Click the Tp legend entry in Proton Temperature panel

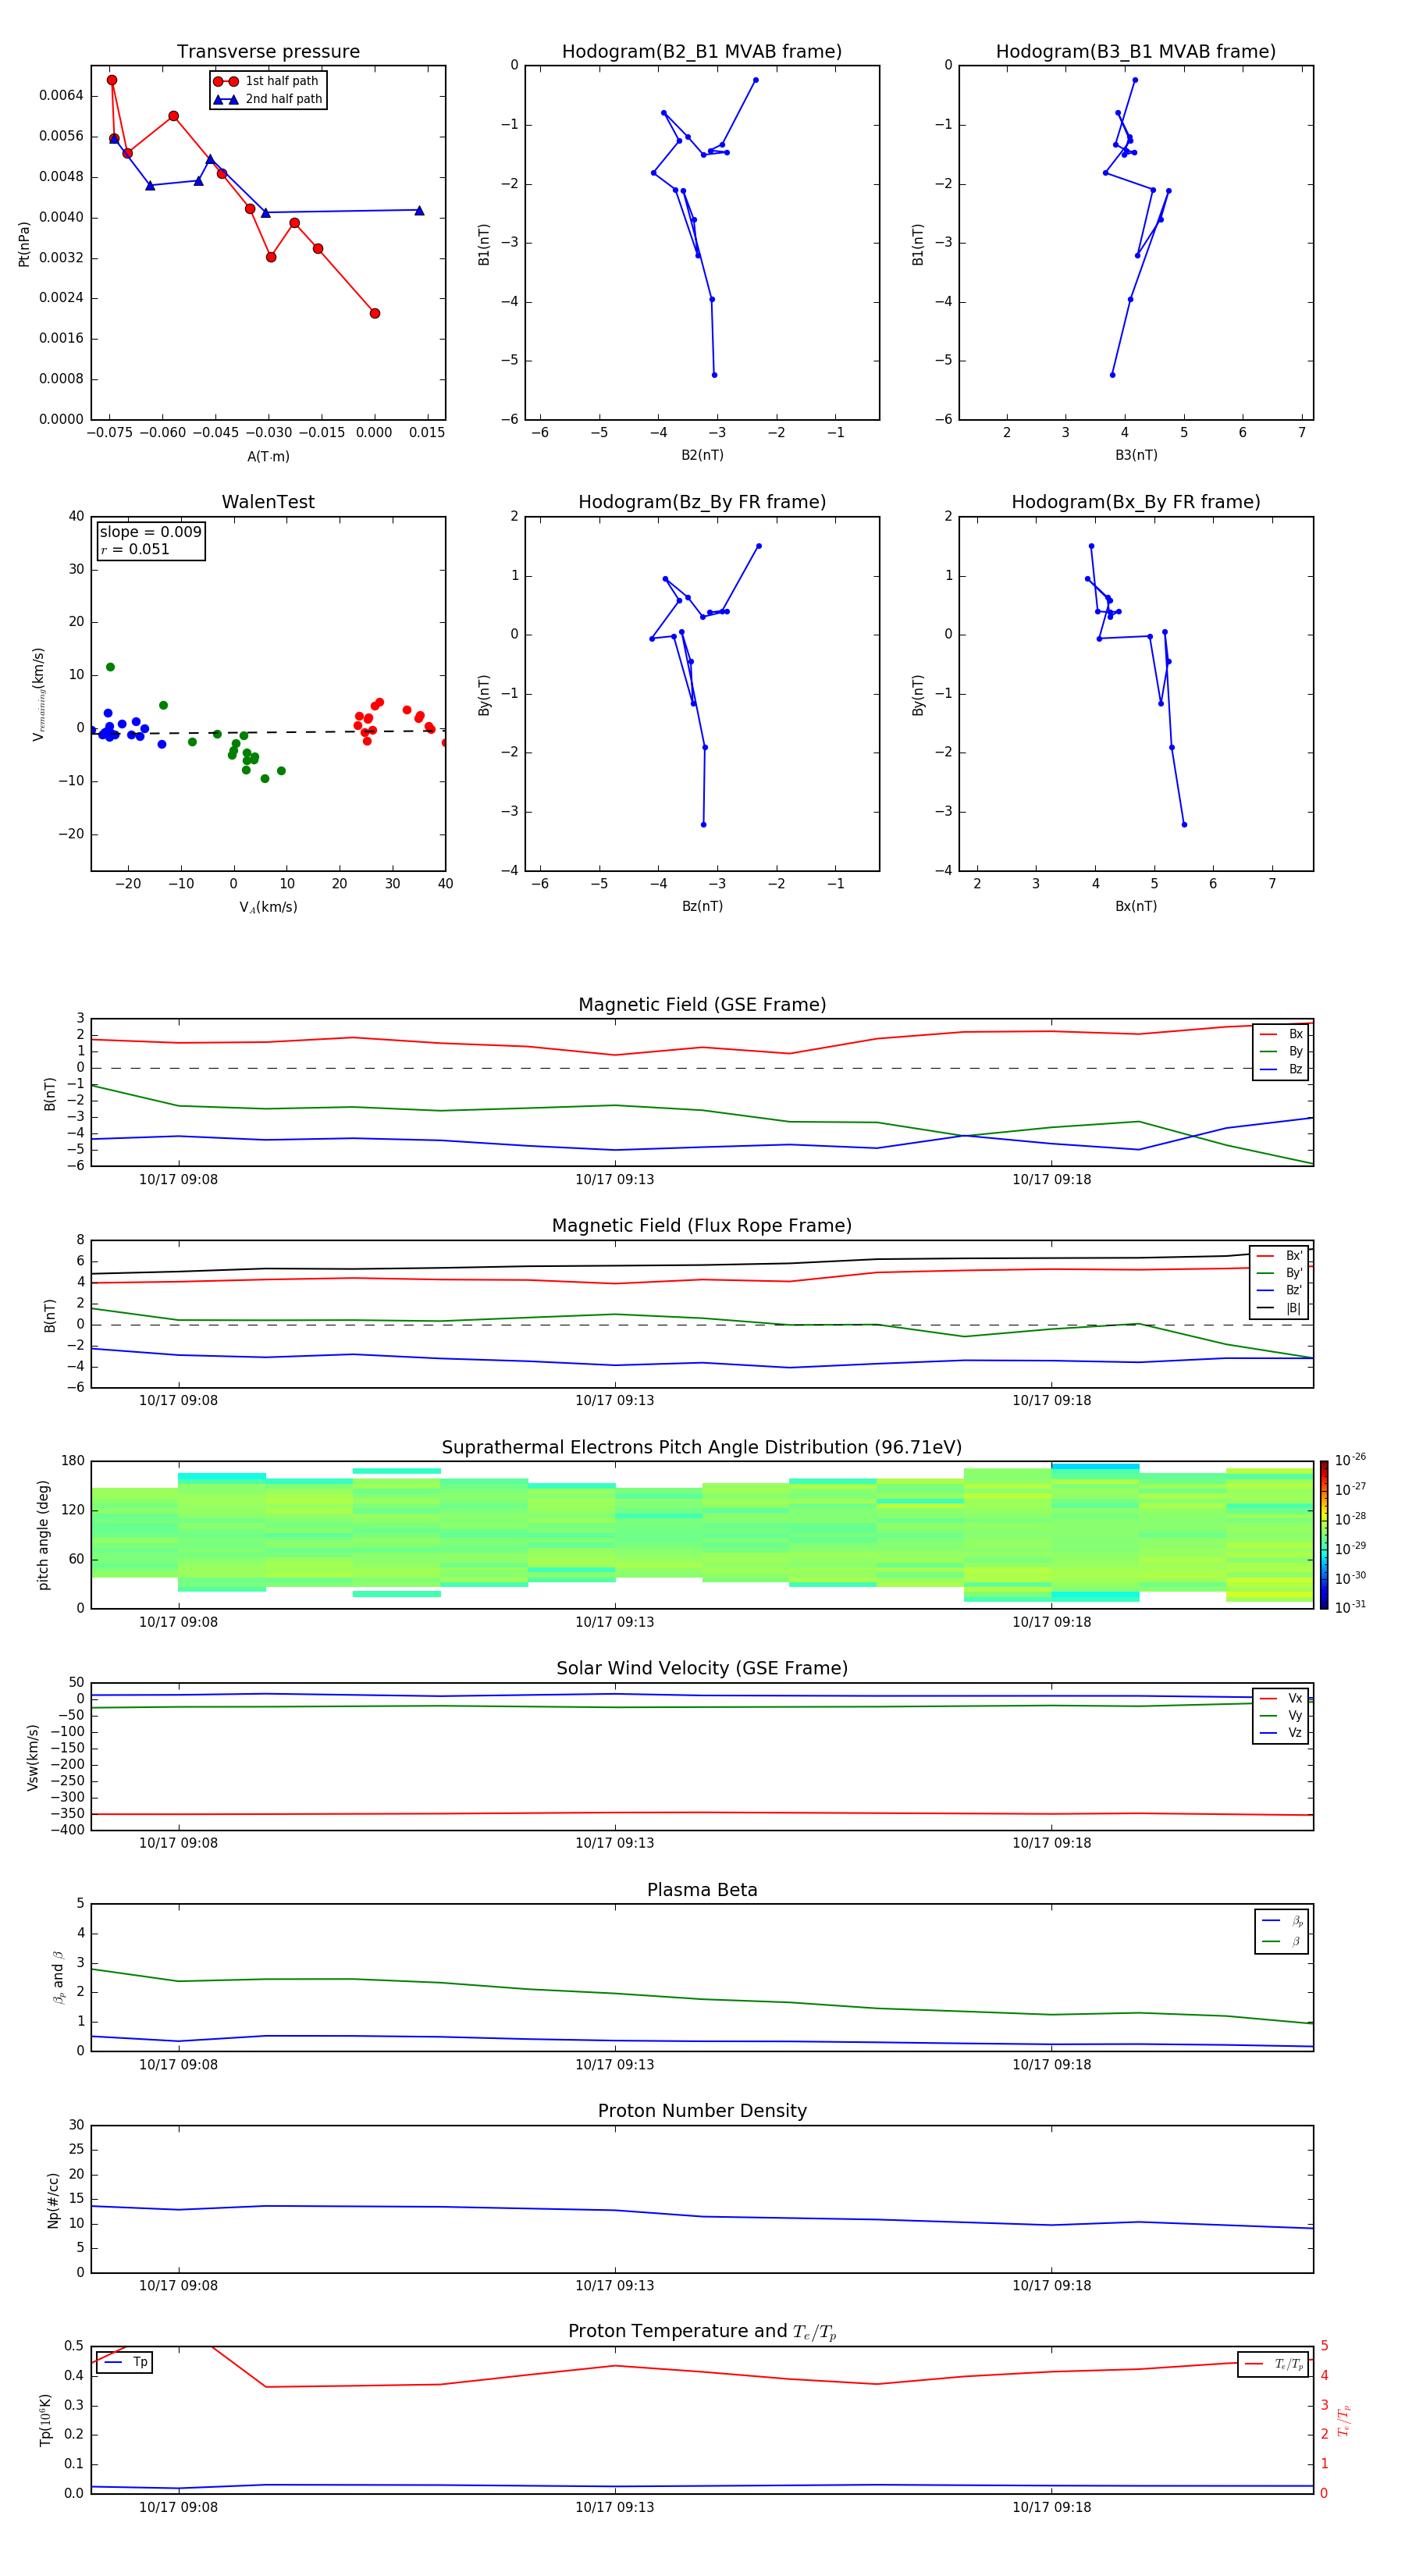click(x=125, y=2362)
